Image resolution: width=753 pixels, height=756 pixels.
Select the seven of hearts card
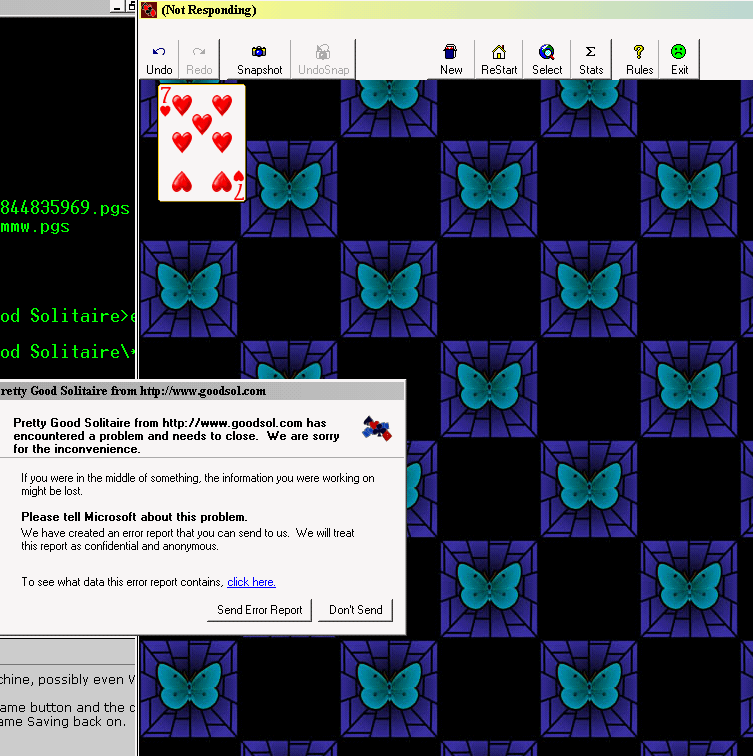(202, 143)
